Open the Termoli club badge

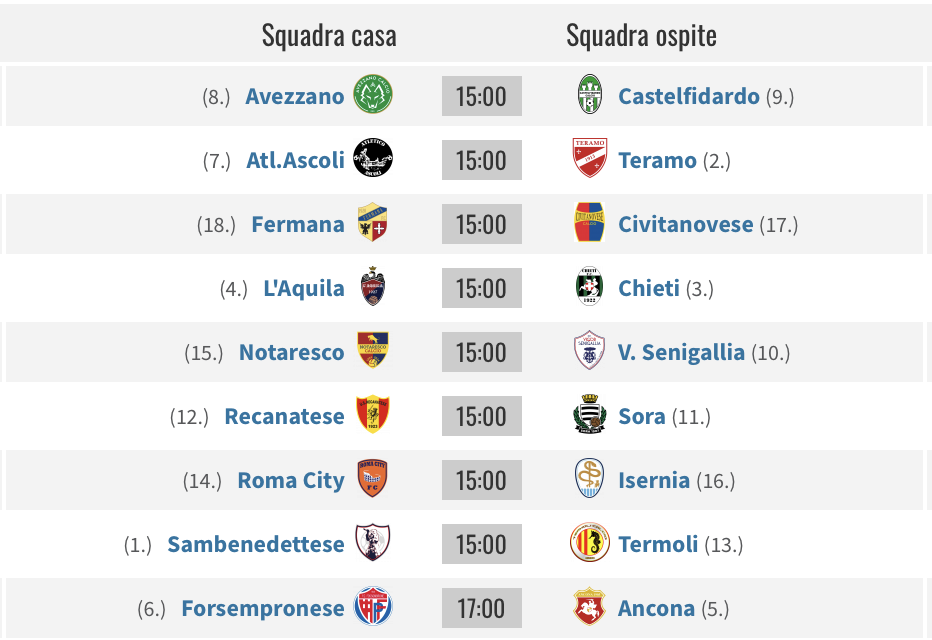[x=589, y=544]
